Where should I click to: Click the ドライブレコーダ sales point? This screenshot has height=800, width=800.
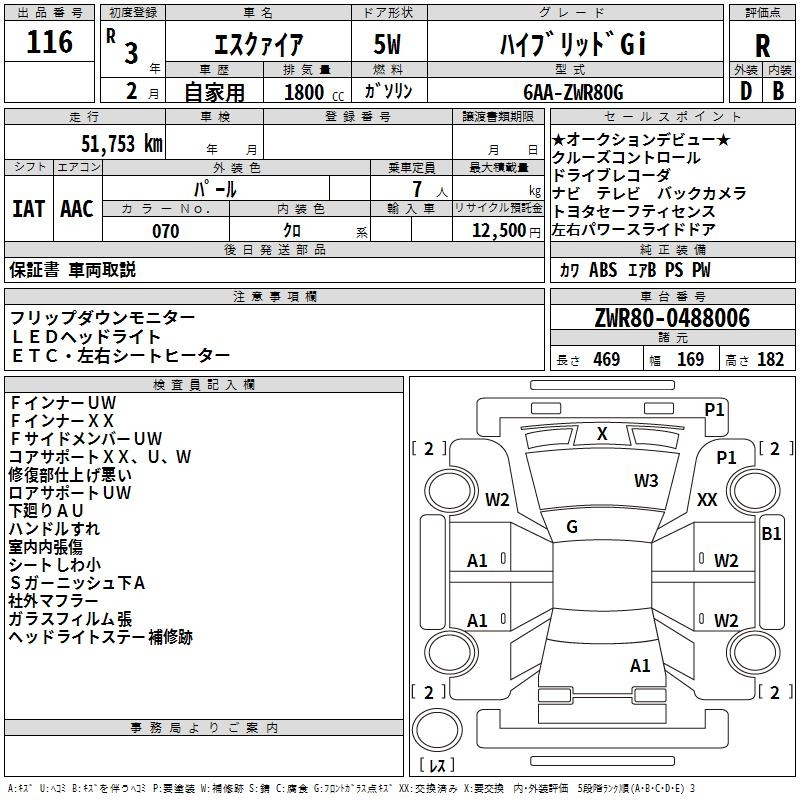[x=611, y=176]
